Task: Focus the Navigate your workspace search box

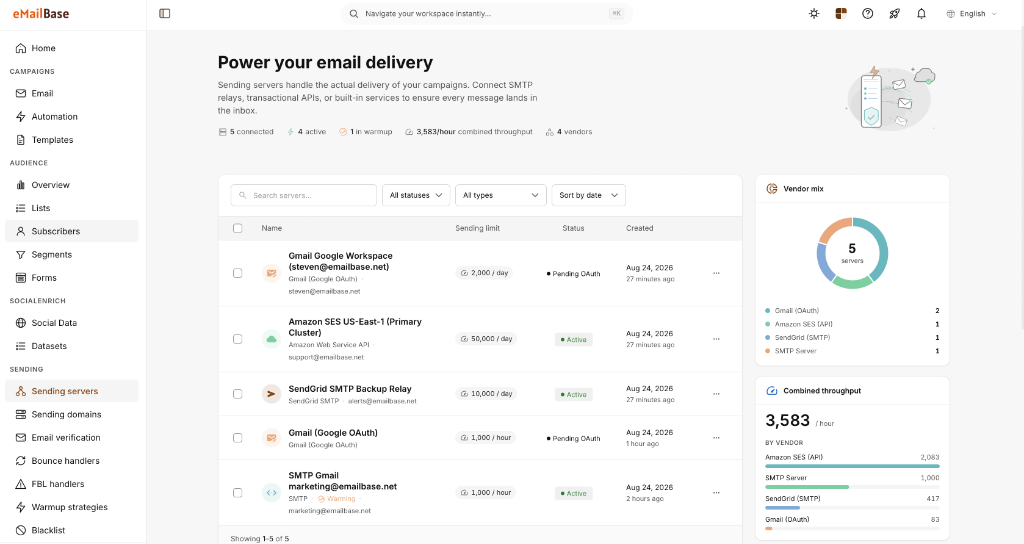Action: (x=487, y=14)
